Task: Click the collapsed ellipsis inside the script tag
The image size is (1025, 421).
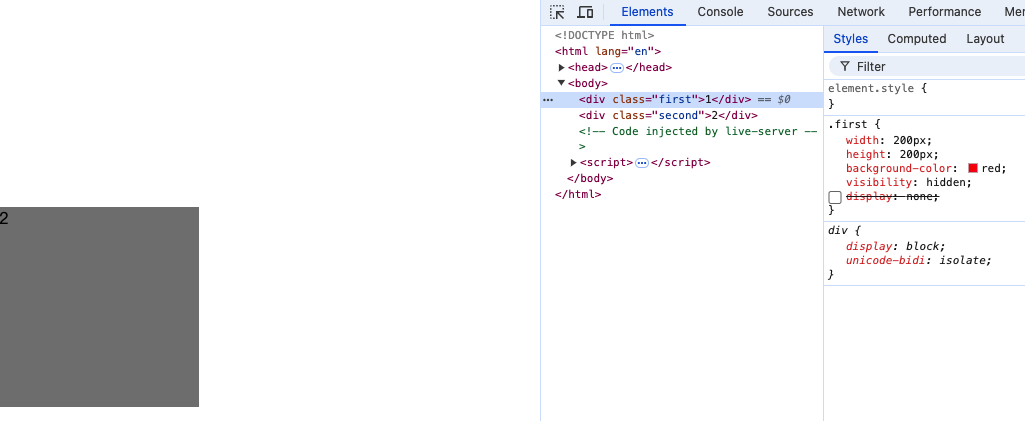Action: [x=642, y=163]
